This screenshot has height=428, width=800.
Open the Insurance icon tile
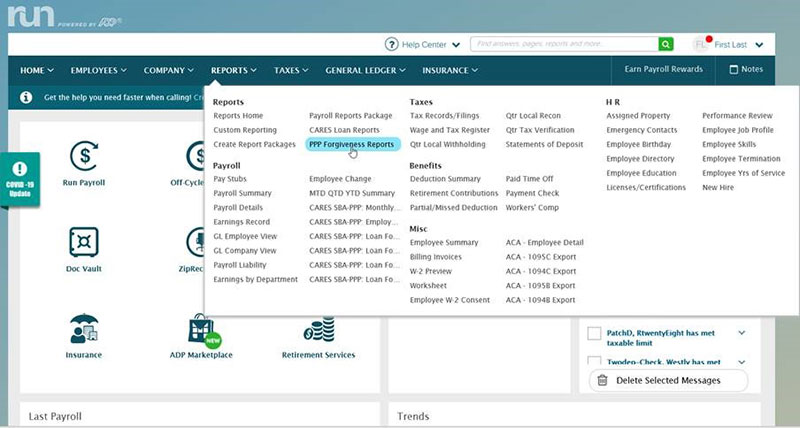point(84,336)
